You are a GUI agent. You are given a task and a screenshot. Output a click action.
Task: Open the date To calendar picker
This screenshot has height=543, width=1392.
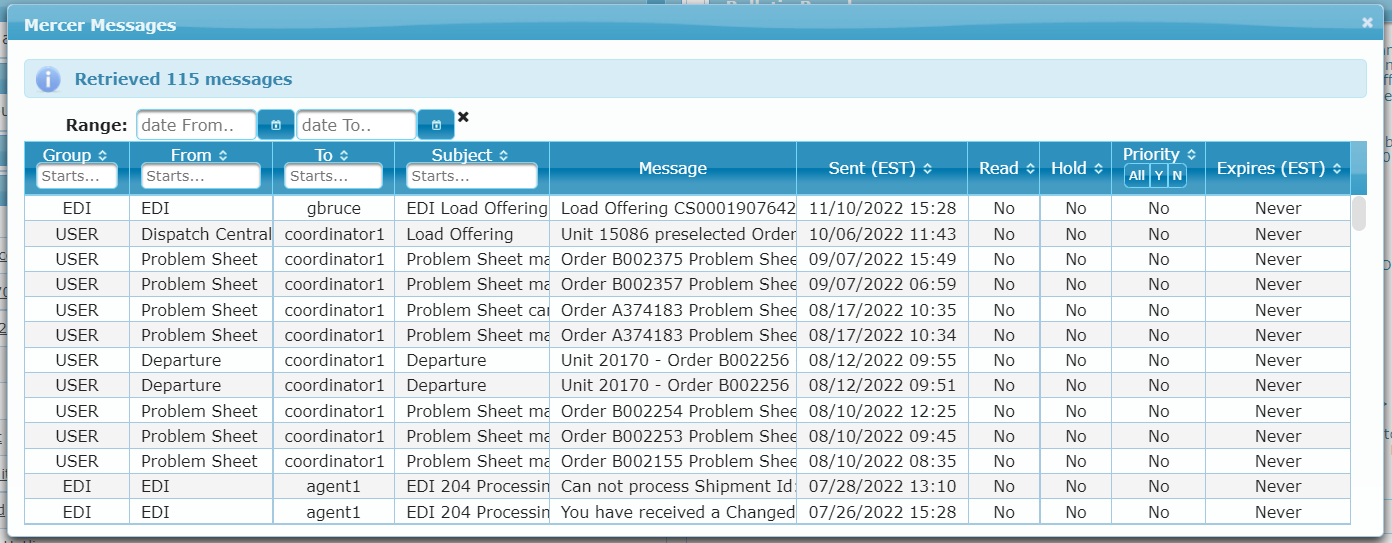tap(436, 125)
